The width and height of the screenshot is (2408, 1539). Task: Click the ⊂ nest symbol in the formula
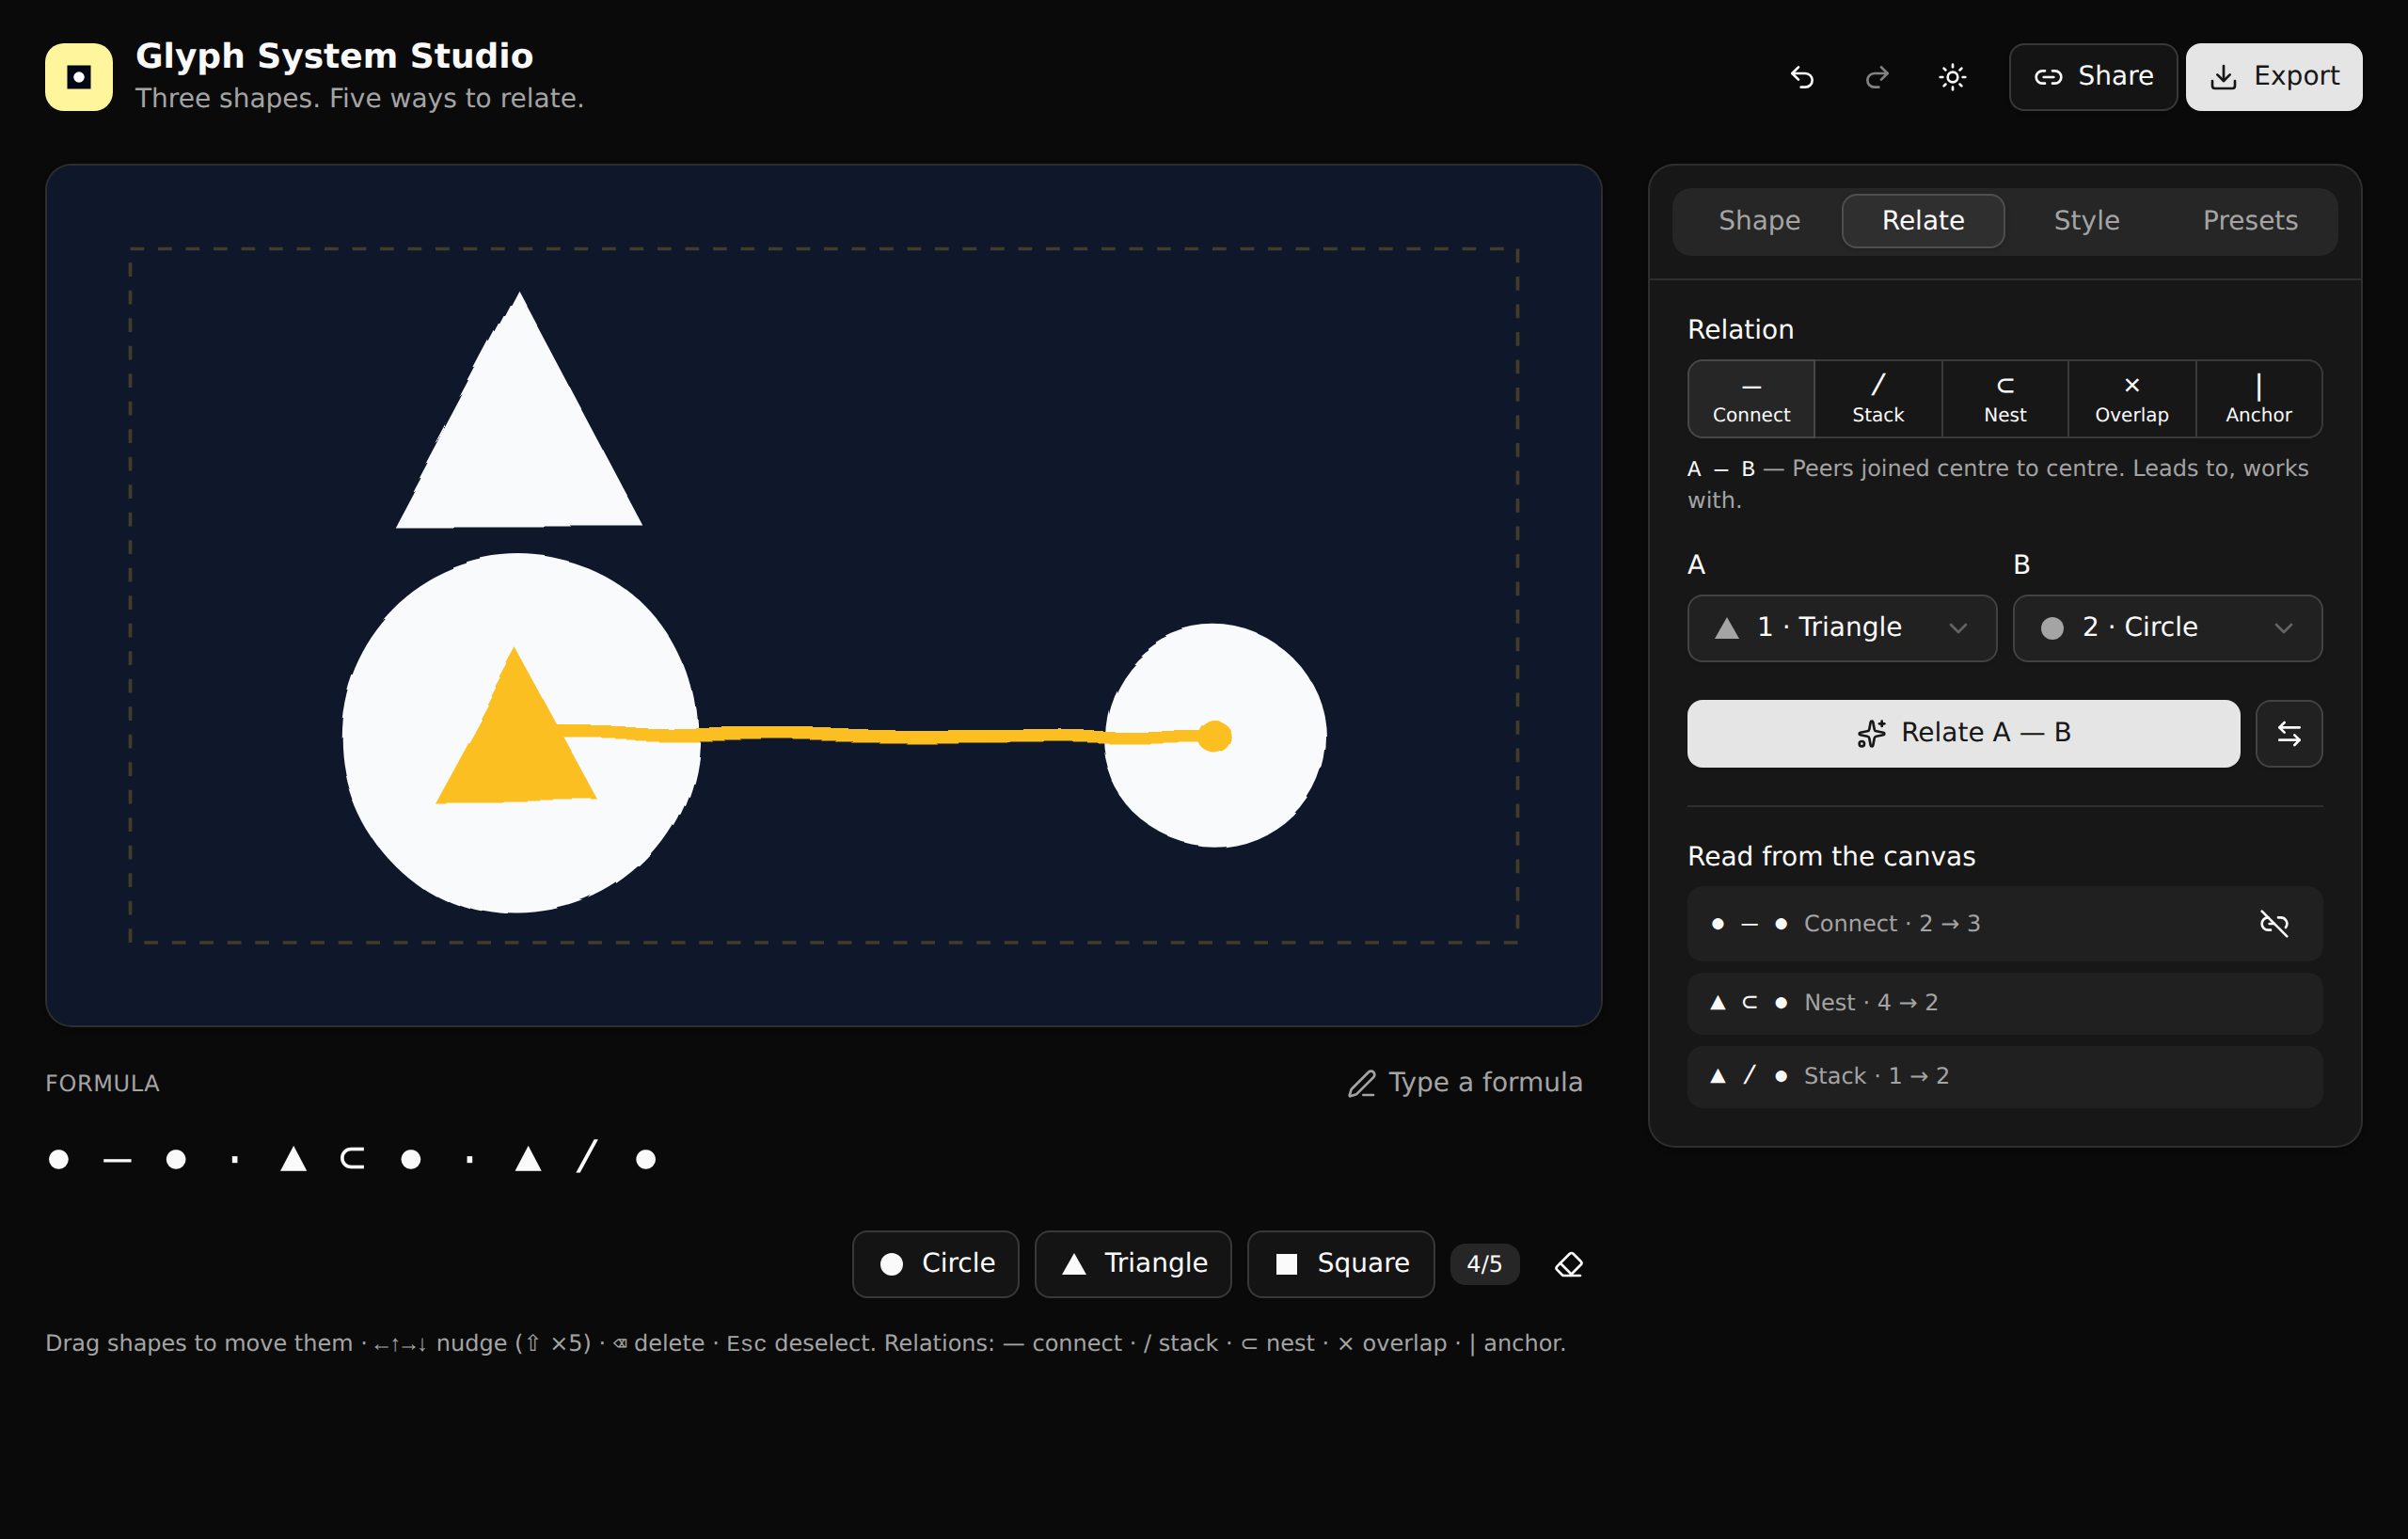point(352,1159)
